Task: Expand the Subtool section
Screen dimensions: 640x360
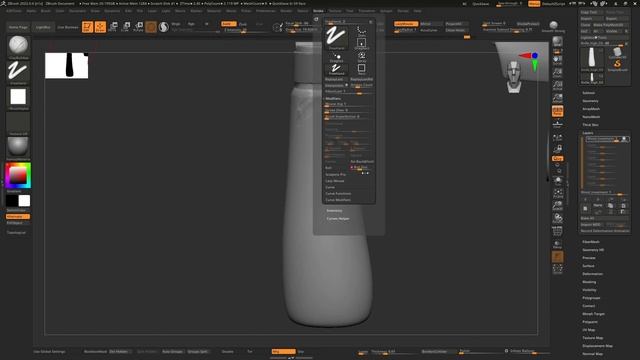Action: (588, 93)
